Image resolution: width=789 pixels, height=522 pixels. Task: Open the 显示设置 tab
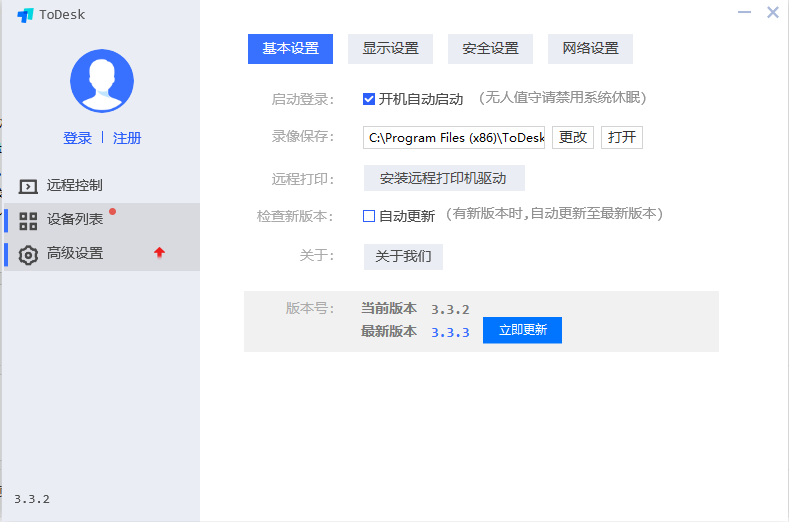390,49
